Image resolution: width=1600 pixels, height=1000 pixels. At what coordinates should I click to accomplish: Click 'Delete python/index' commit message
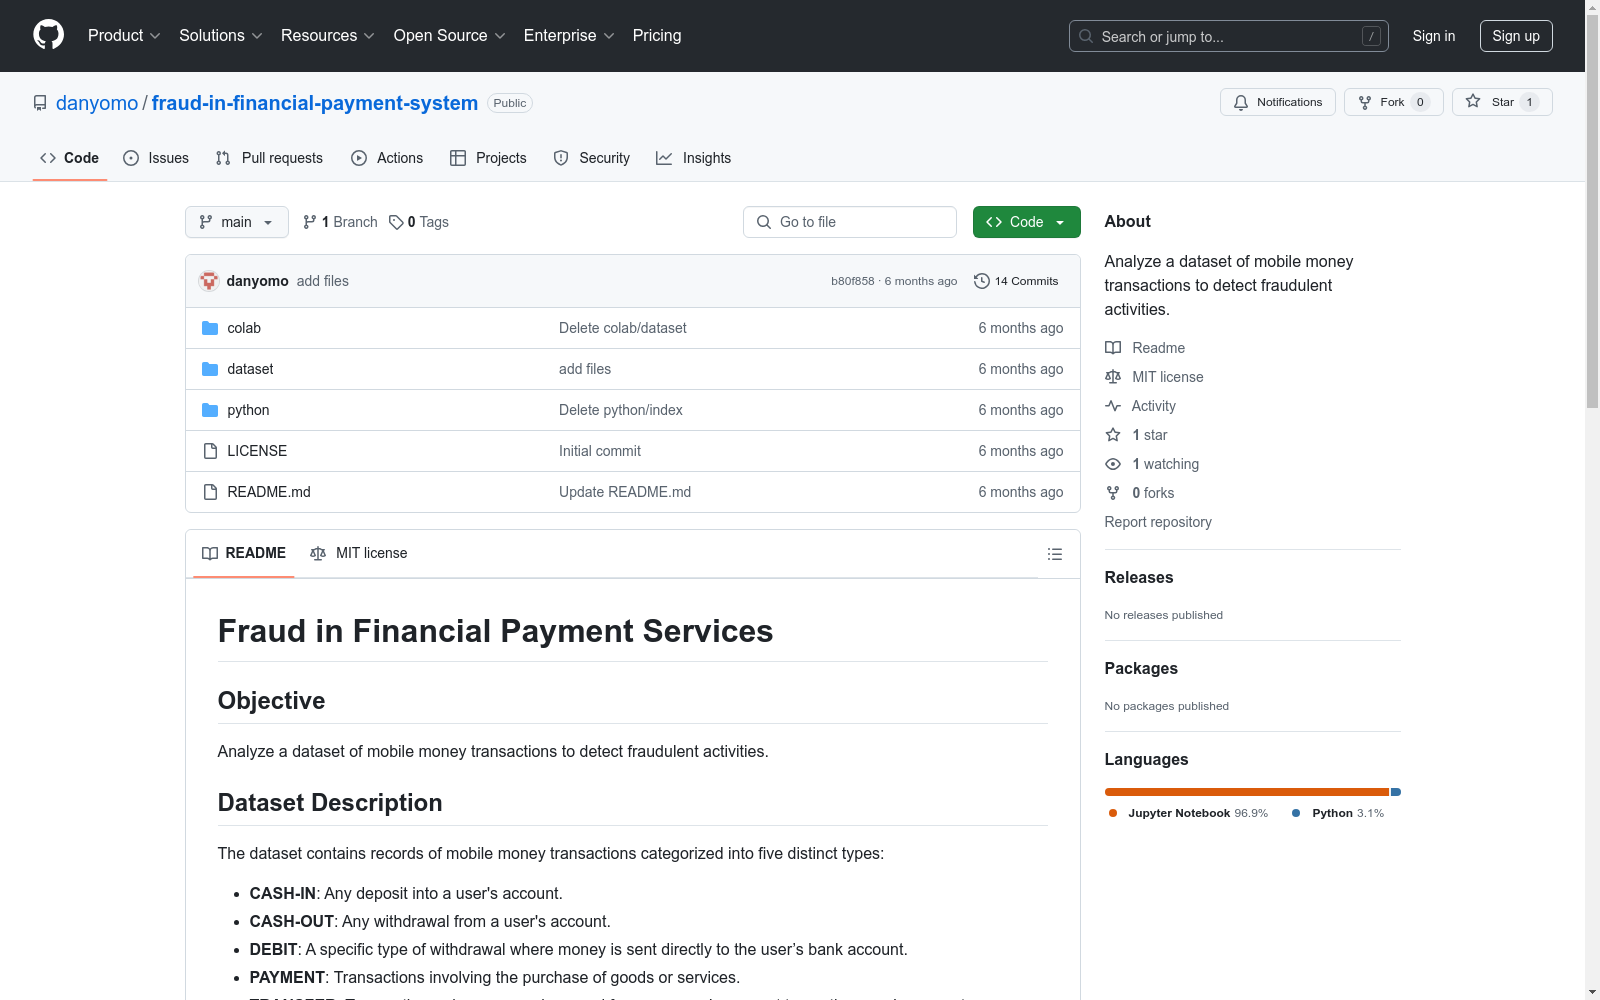click(x=621, y=410)
